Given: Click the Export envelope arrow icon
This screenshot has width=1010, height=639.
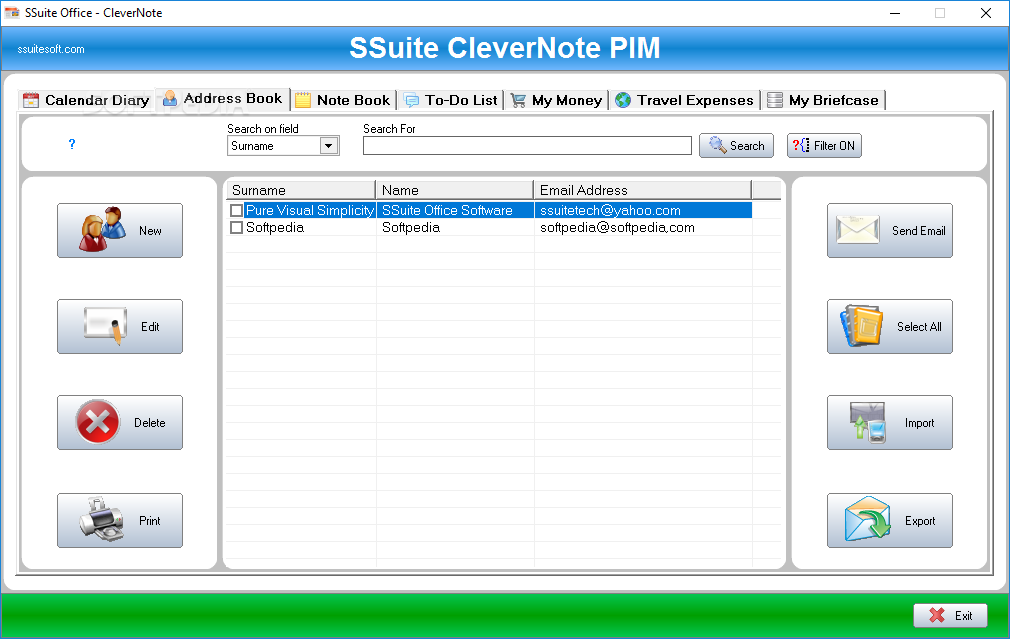Looking at the screenshot, I should point(868,519).
